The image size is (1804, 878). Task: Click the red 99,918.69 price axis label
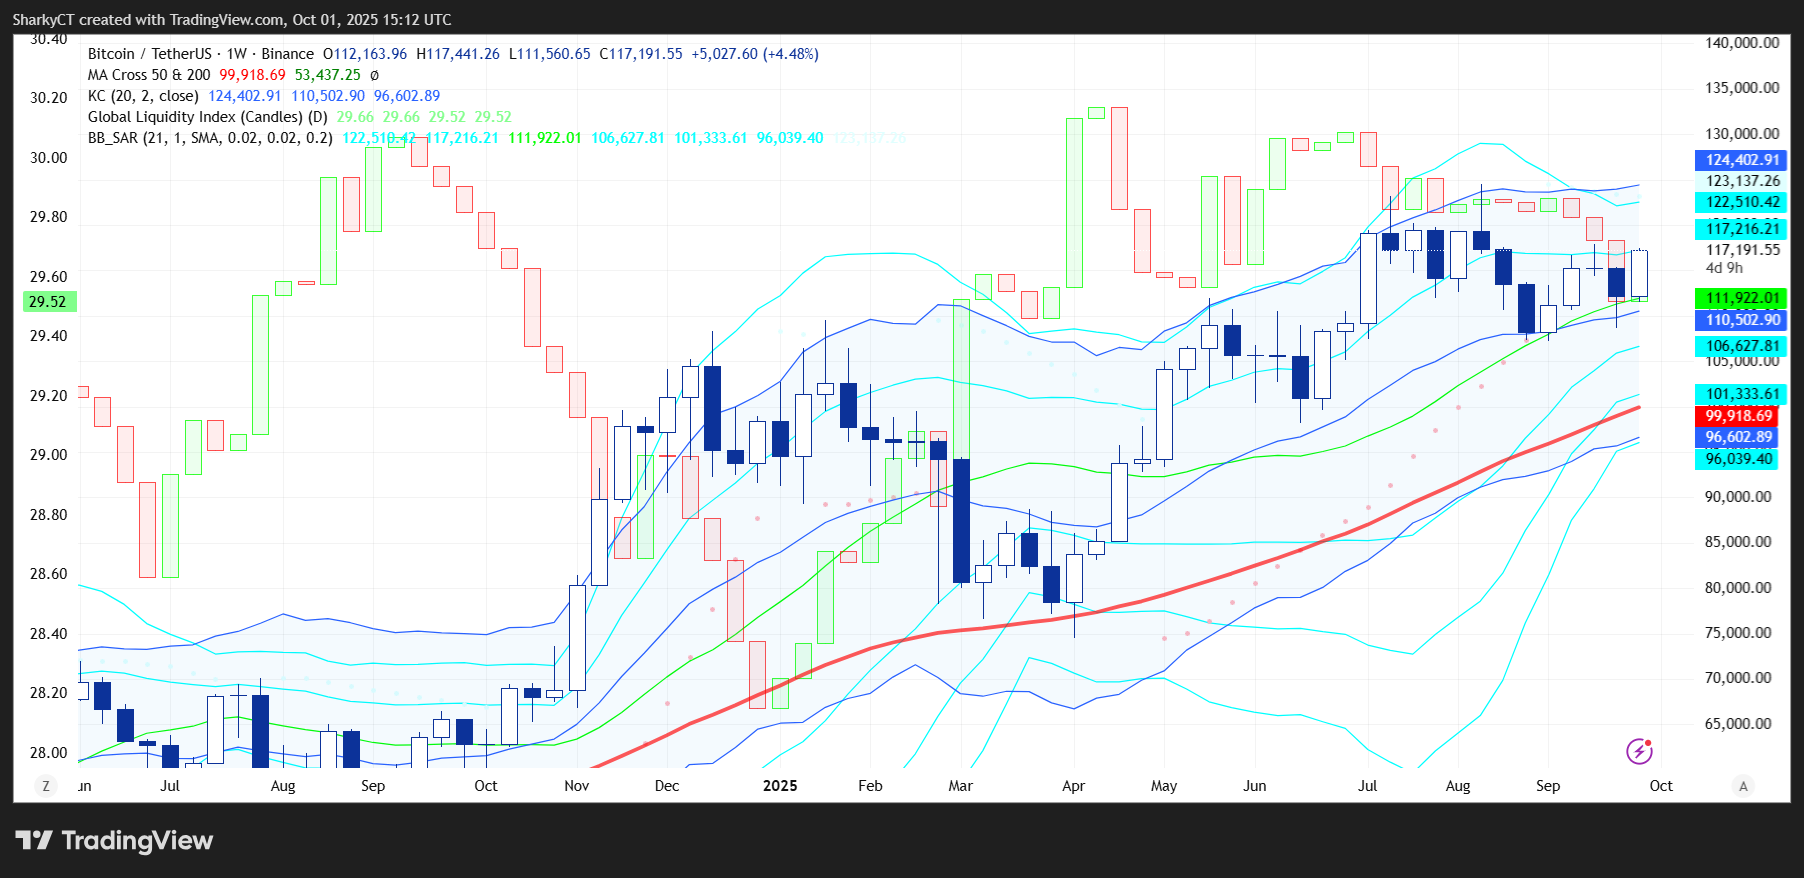1738,416
